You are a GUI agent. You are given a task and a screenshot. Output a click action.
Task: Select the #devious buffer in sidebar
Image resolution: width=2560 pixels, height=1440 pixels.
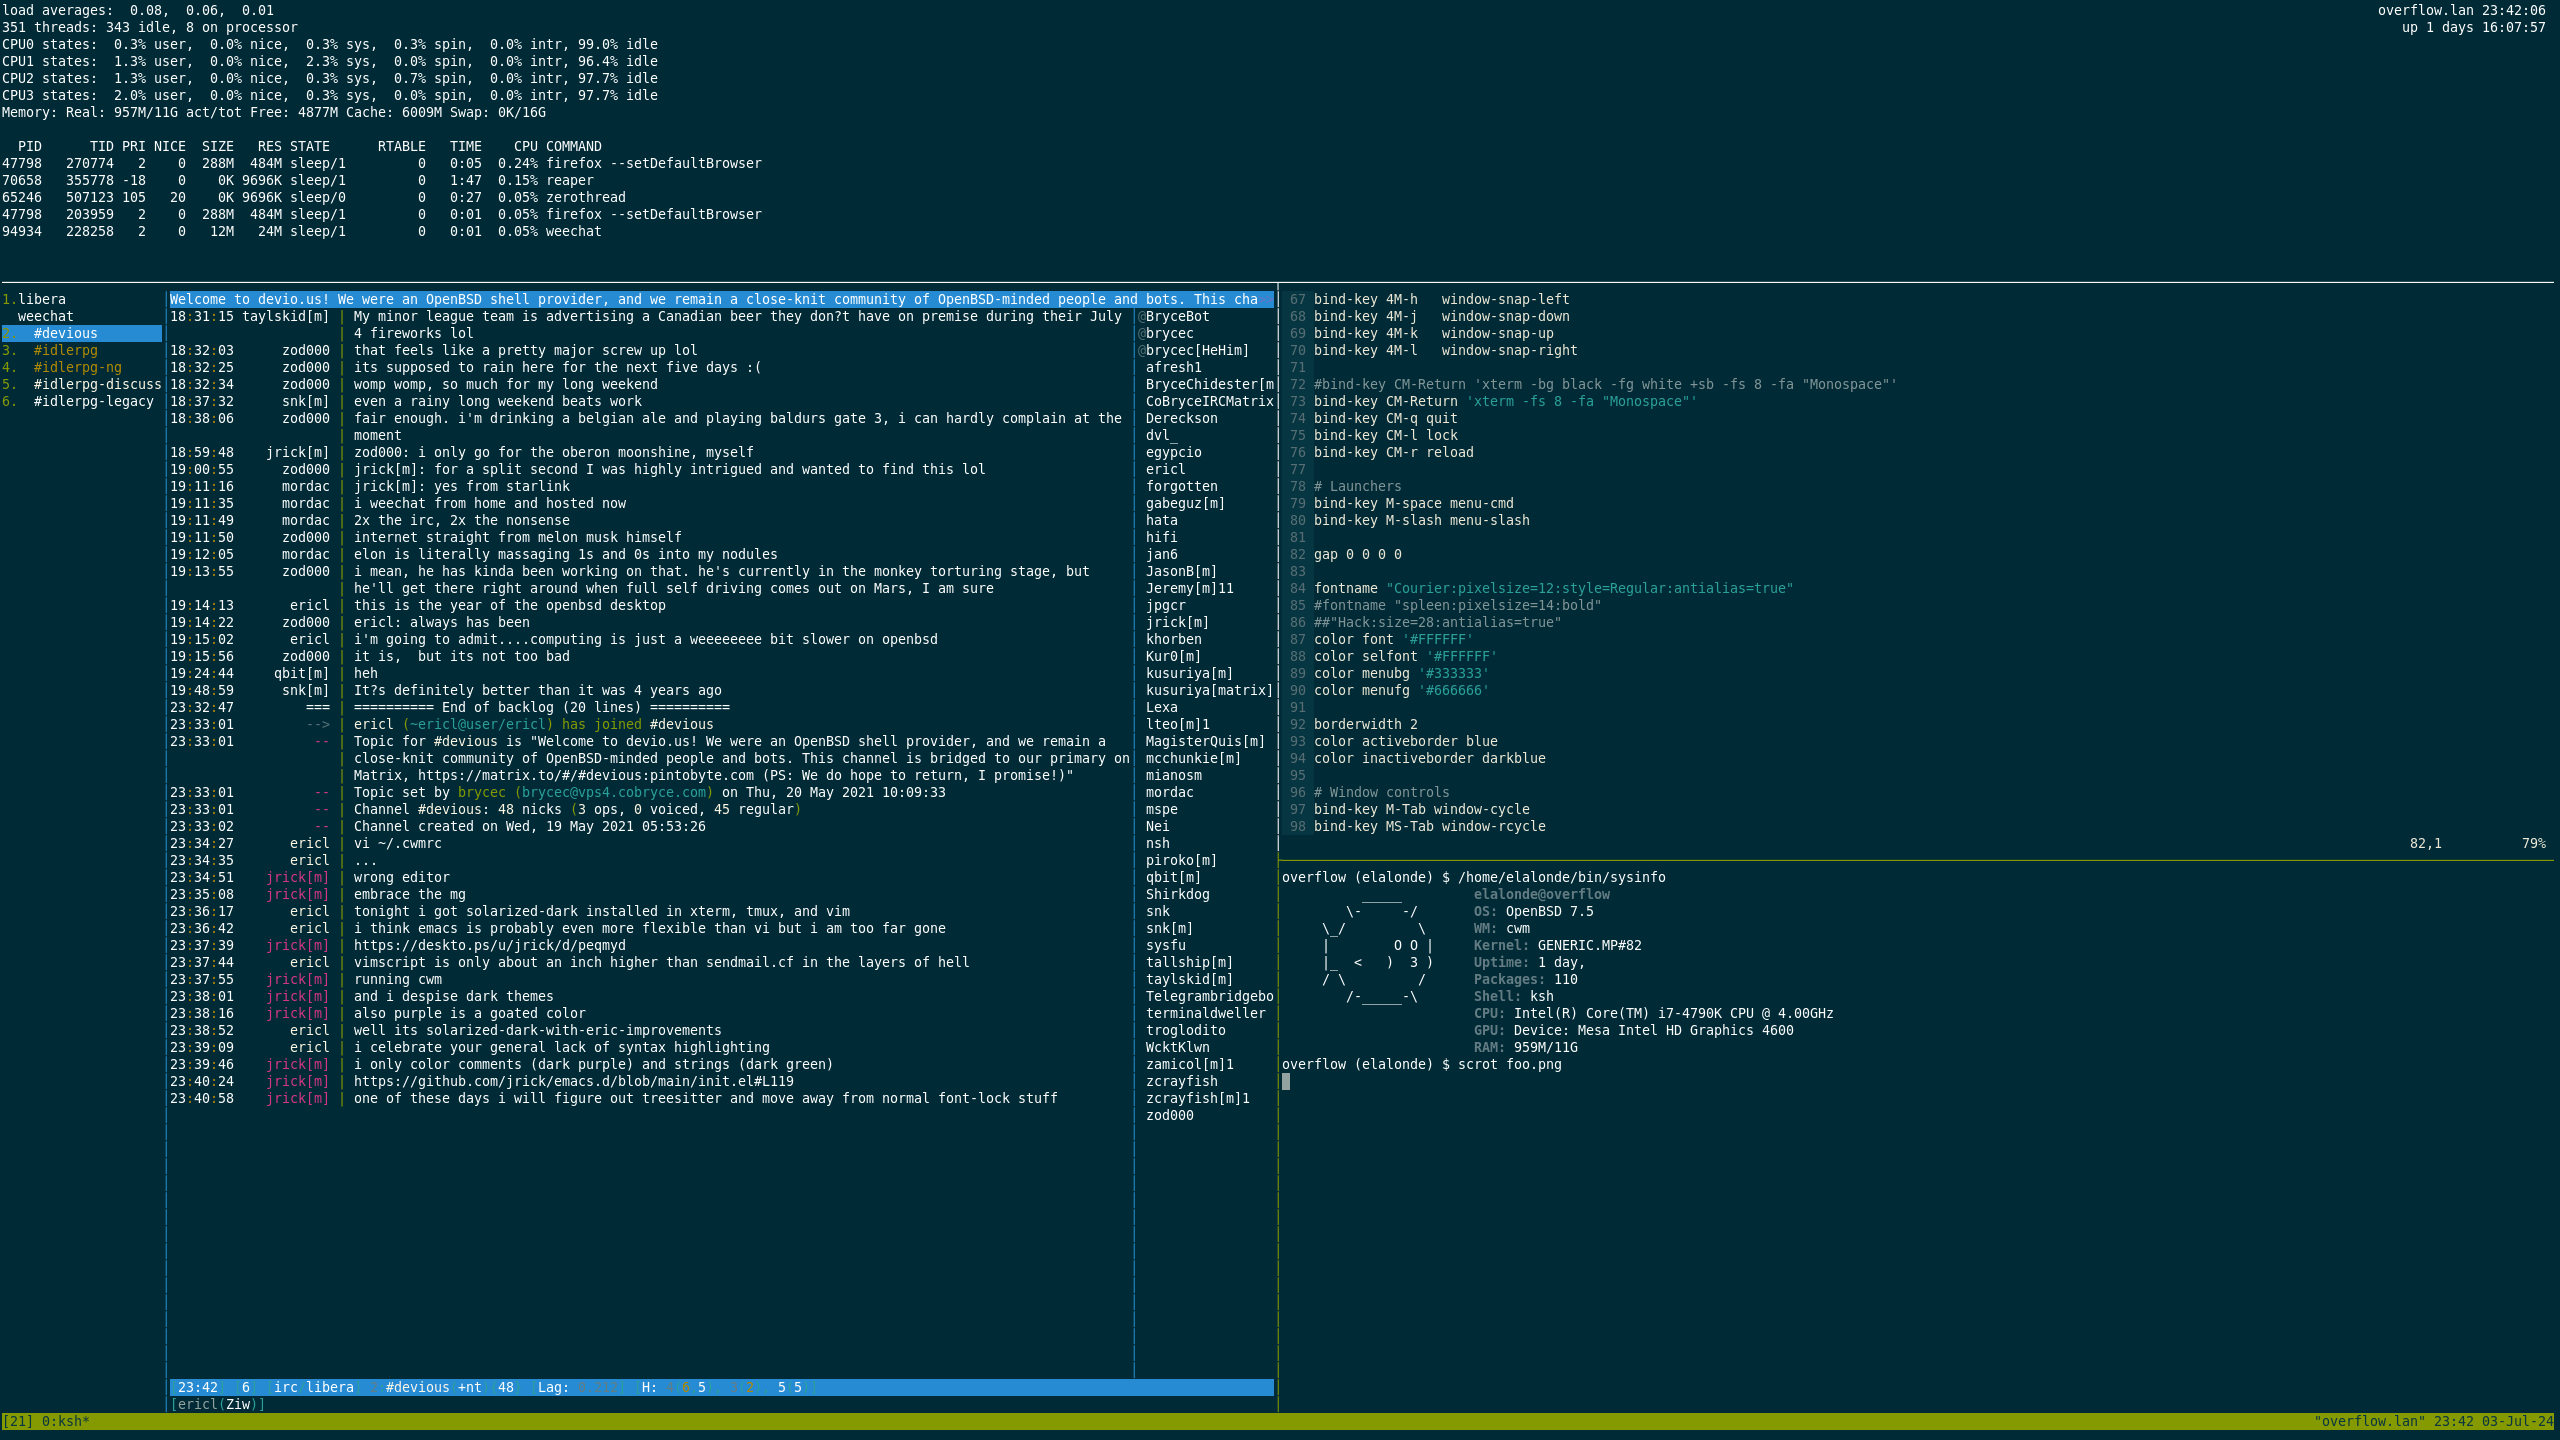tap(66, 333)
